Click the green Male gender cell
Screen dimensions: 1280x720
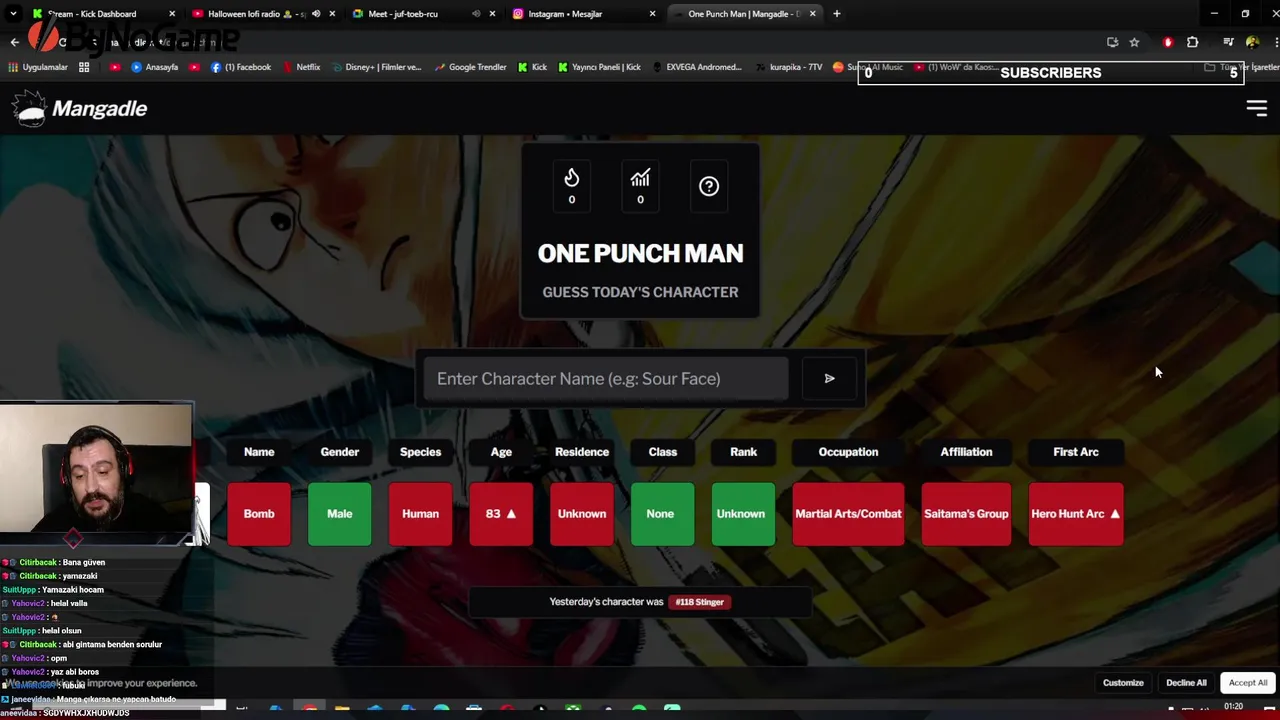tap(340, 514)
